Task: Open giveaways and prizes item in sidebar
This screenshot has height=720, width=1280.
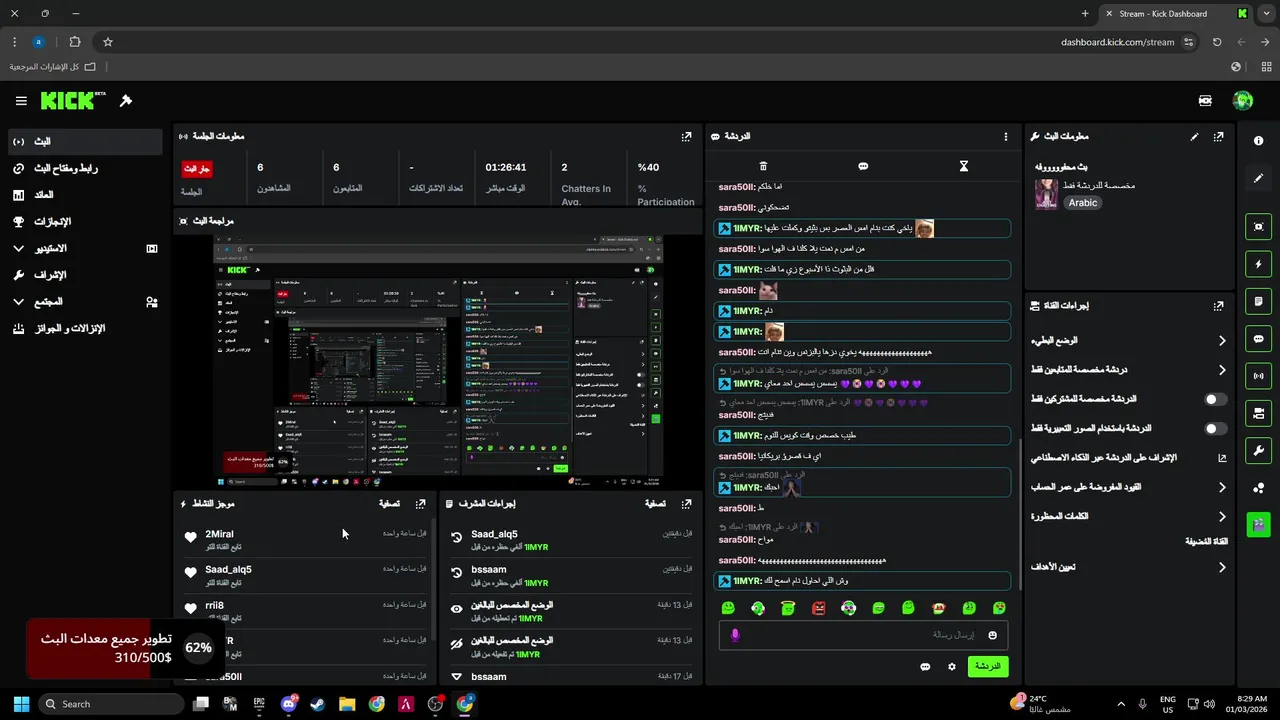Action: coord(85,328)
